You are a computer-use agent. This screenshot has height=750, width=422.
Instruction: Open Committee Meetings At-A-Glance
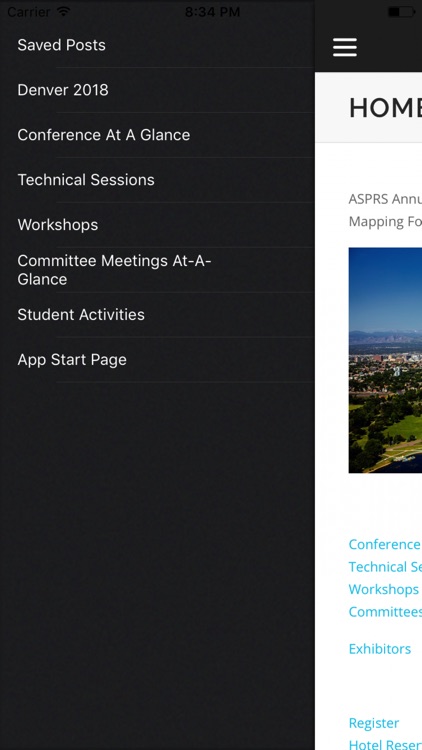tap(157, 270)
